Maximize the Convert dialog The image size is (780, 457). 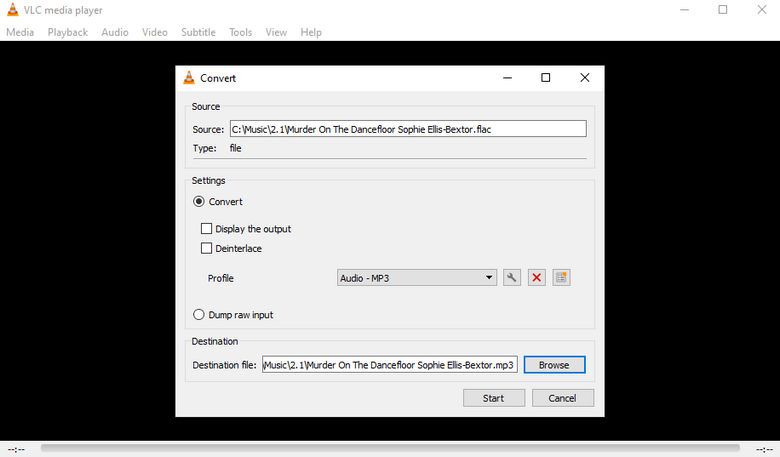[x=546, y=78]
